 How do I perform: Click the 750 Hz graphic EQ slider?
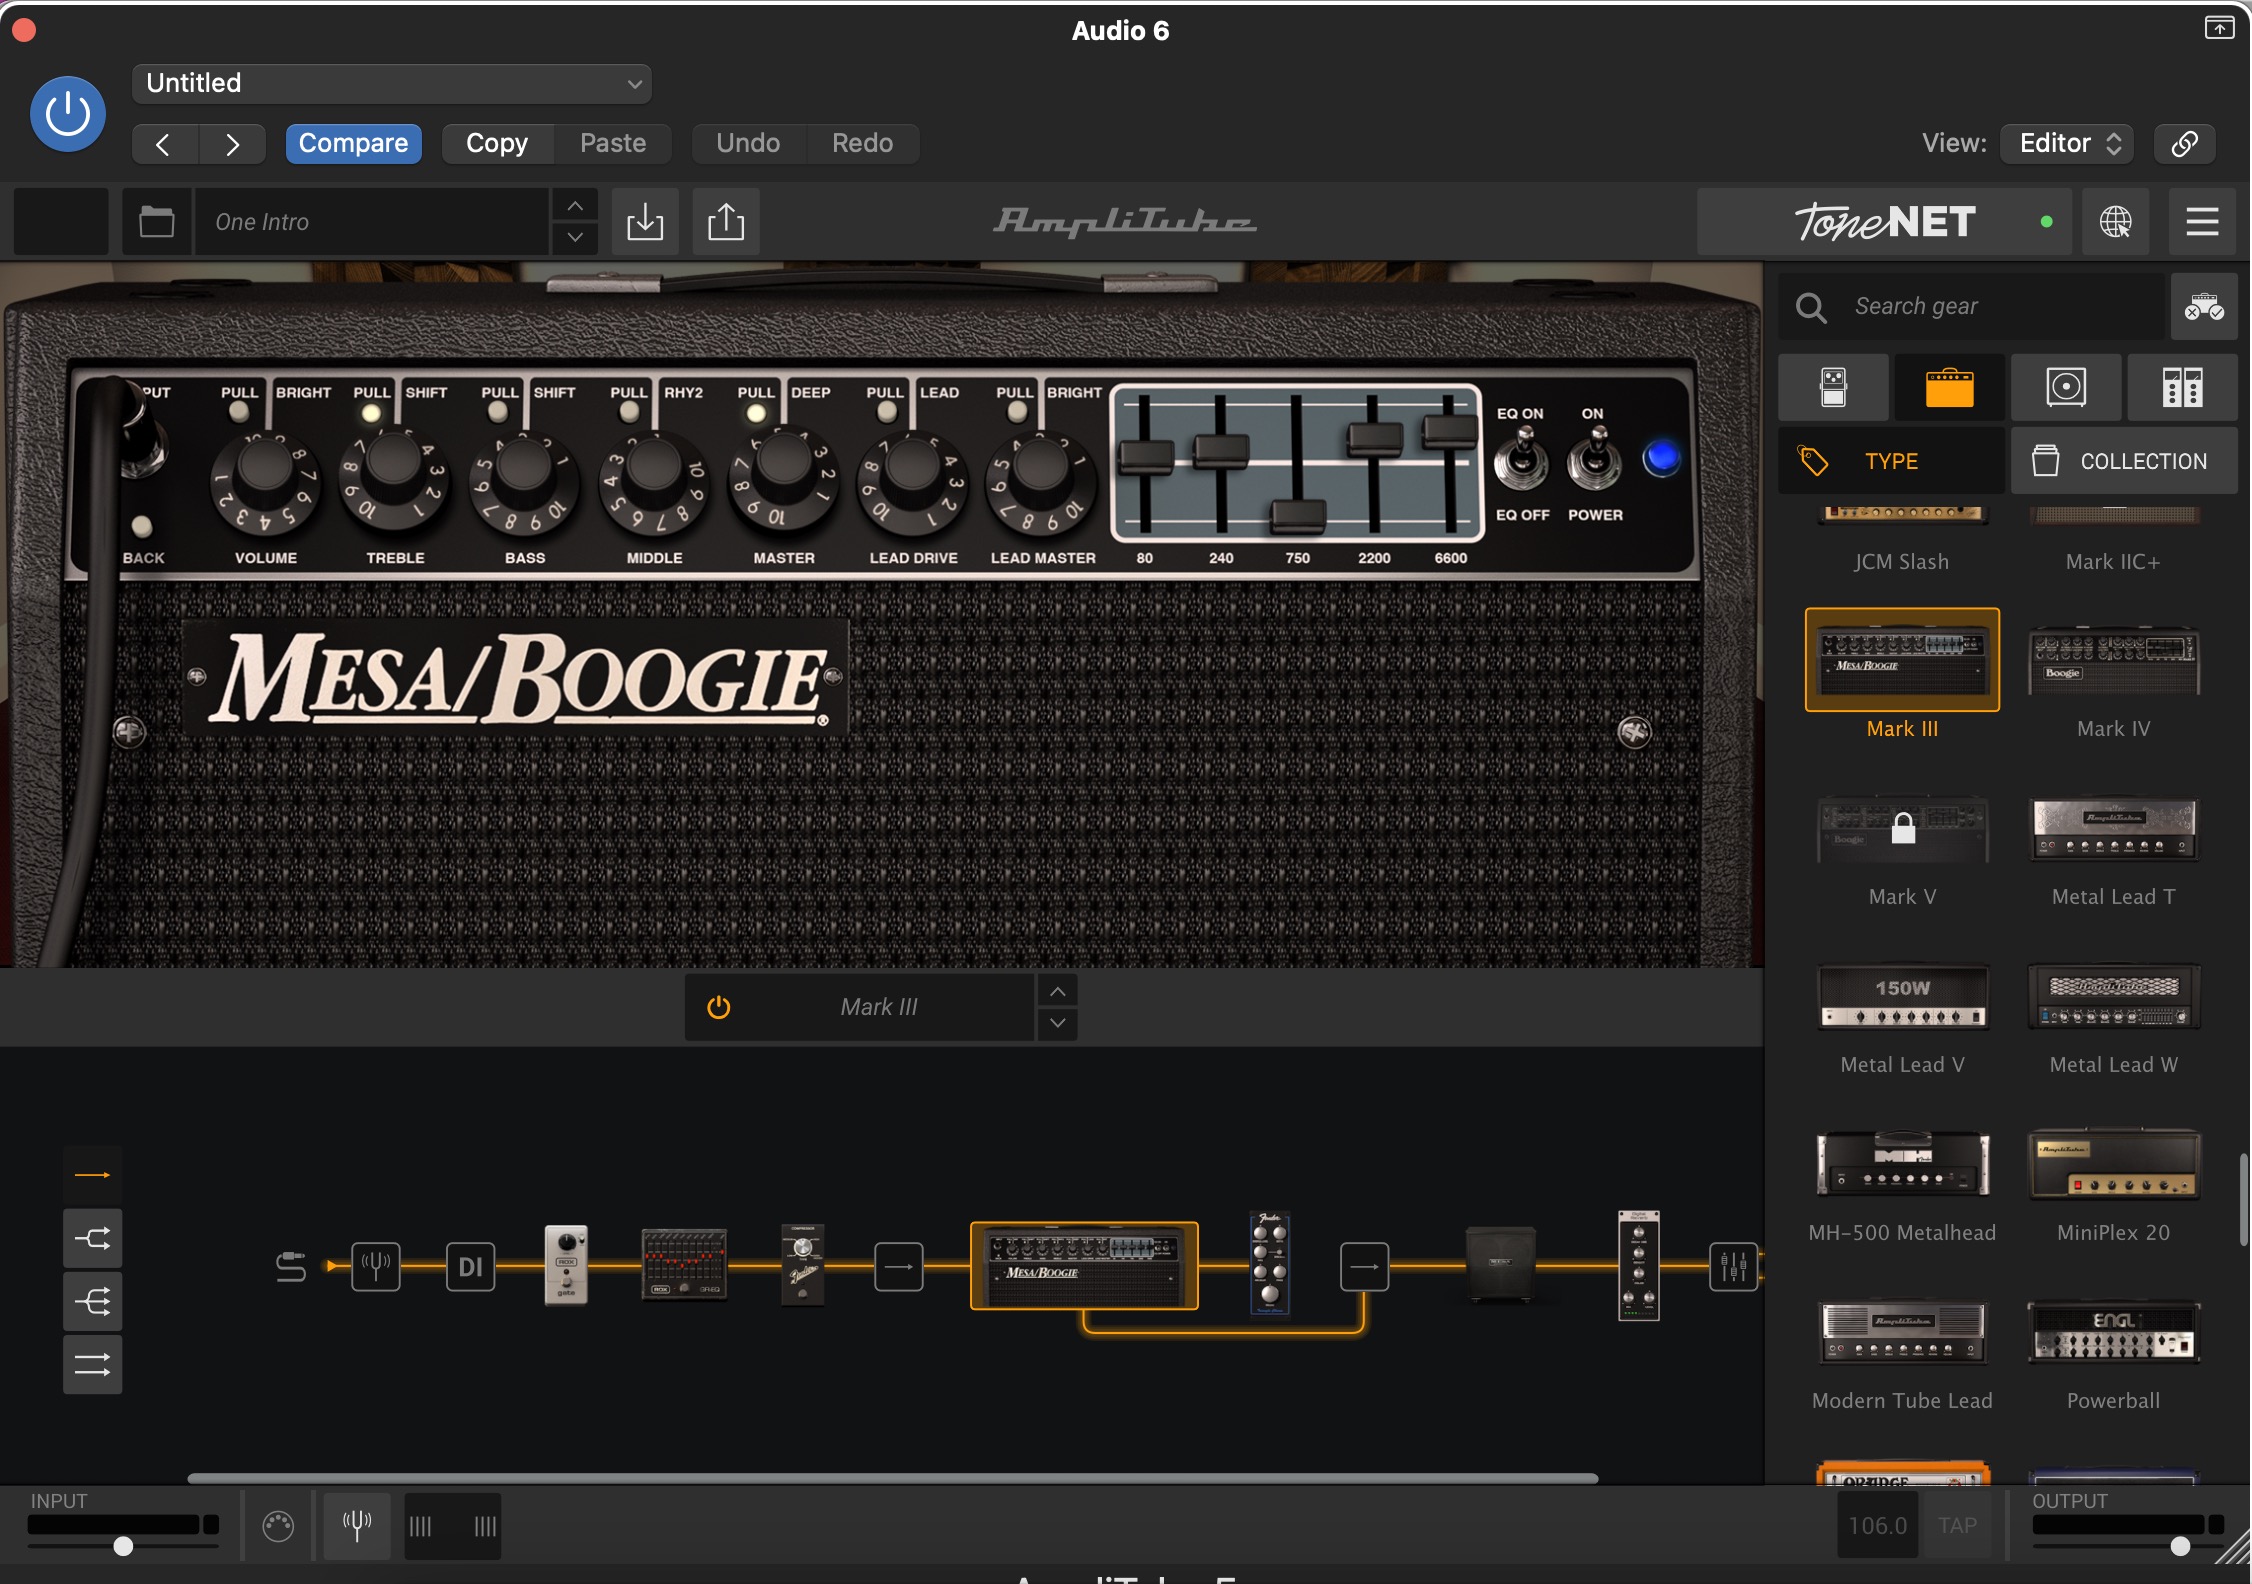tap(1298, 516)
